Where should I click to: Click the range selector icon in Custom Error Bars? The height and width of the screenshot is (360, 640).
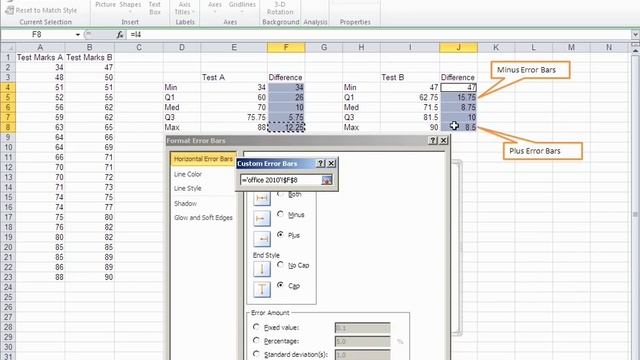tap(327, 180)
